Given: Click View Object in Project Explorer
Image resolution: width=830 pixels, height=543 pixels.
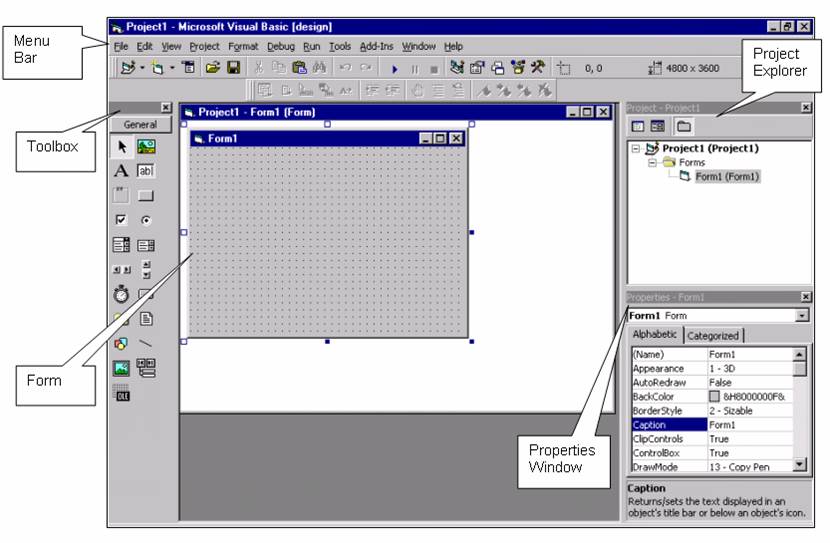Looking at the screenshot, I should click(658, 126).
